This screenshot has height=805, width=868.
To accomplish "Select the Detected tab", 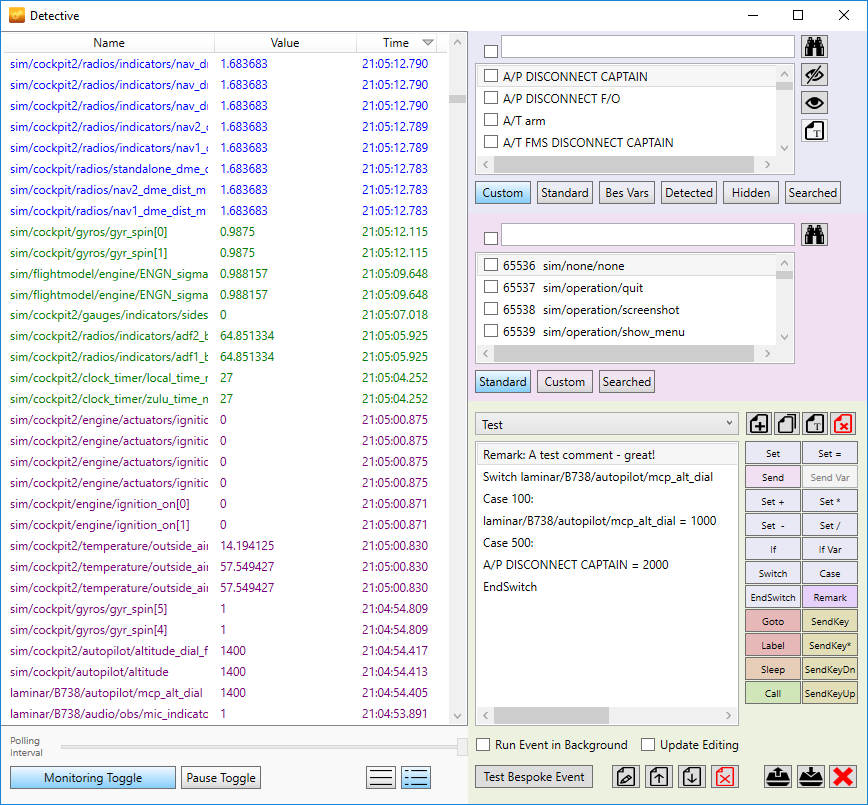I will tap(689, 193).
